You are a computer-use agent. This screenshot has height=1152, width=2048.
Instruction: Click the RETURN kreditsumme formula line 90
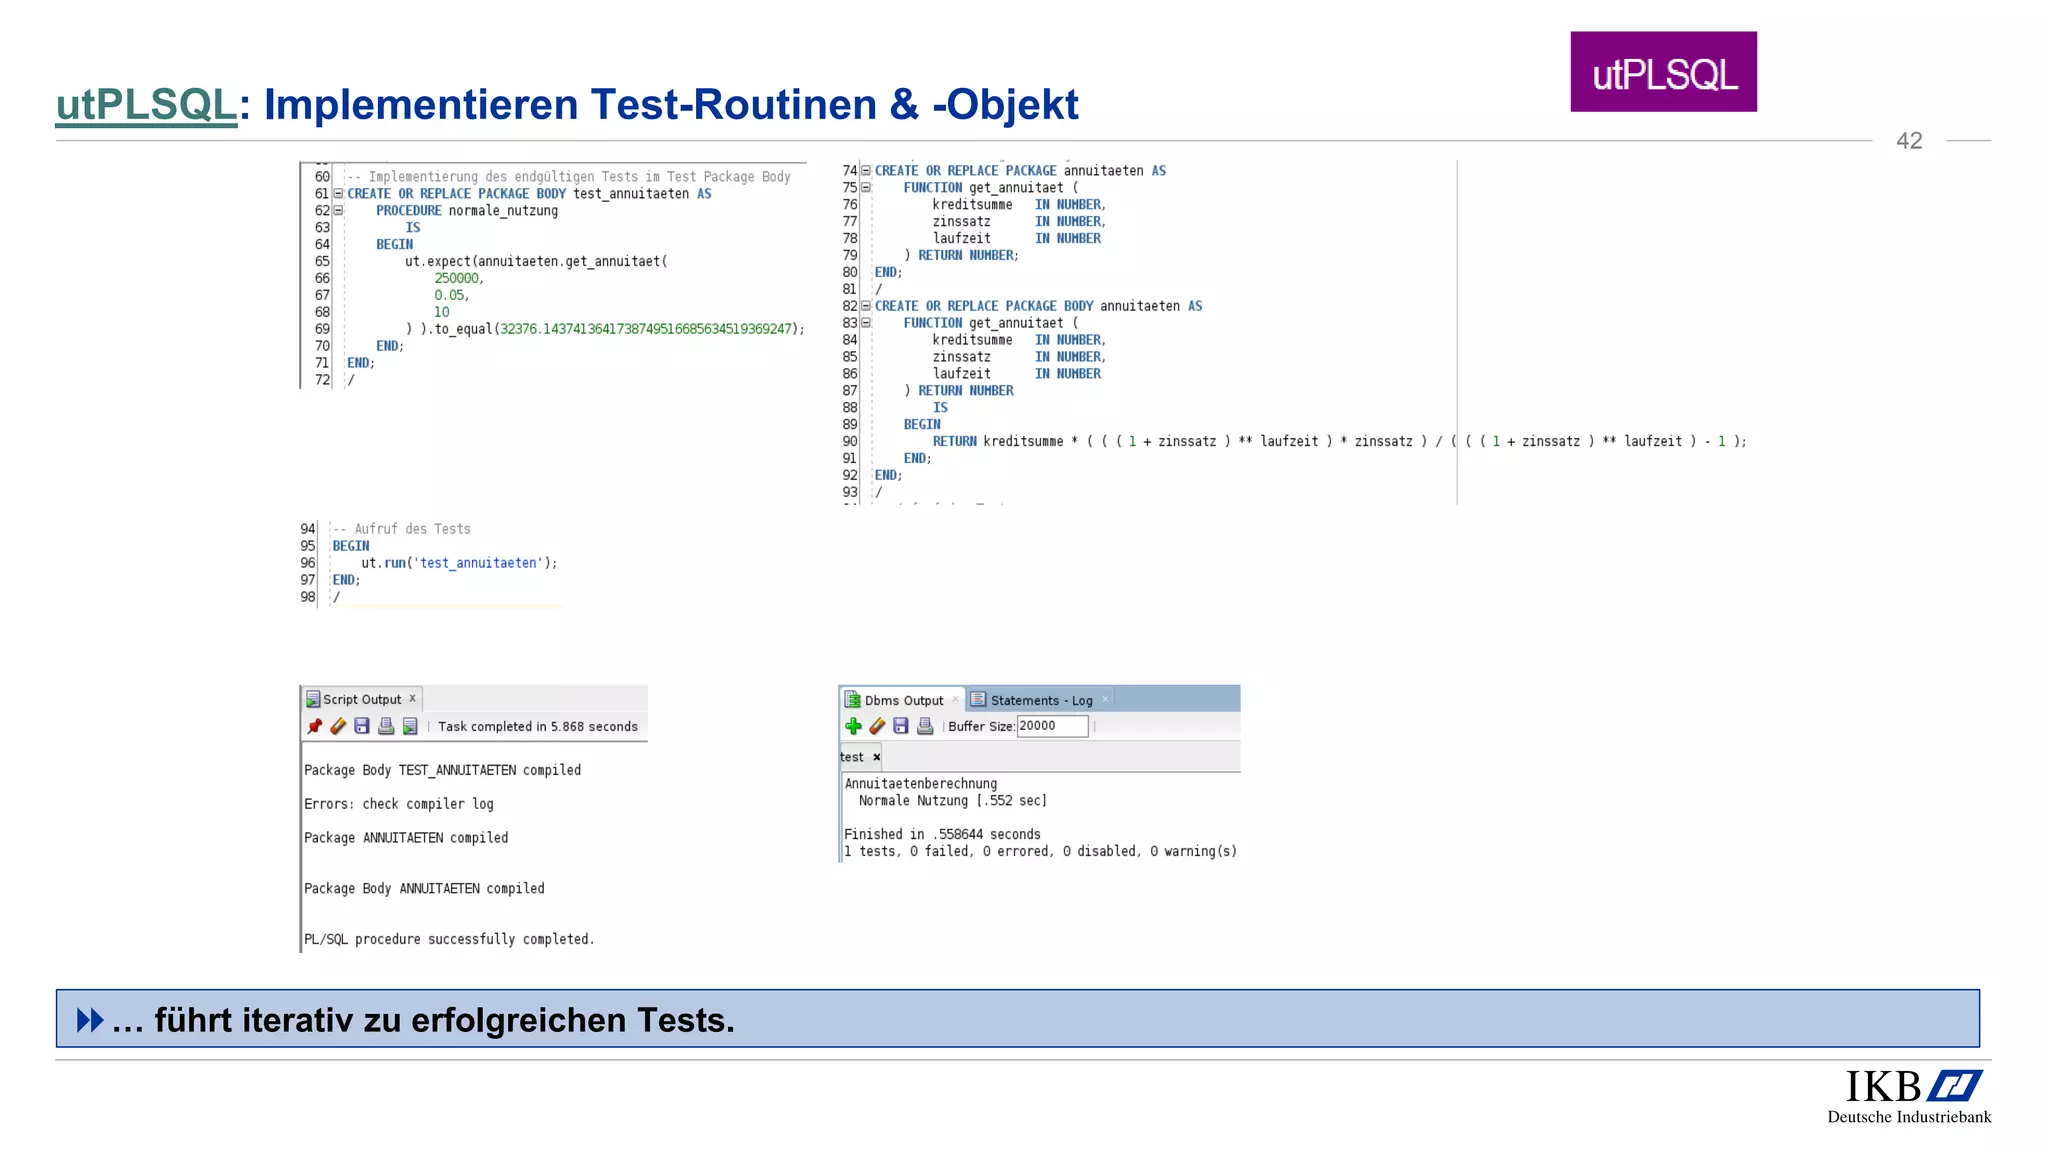pyautogui.click(x=1339, y=442)
